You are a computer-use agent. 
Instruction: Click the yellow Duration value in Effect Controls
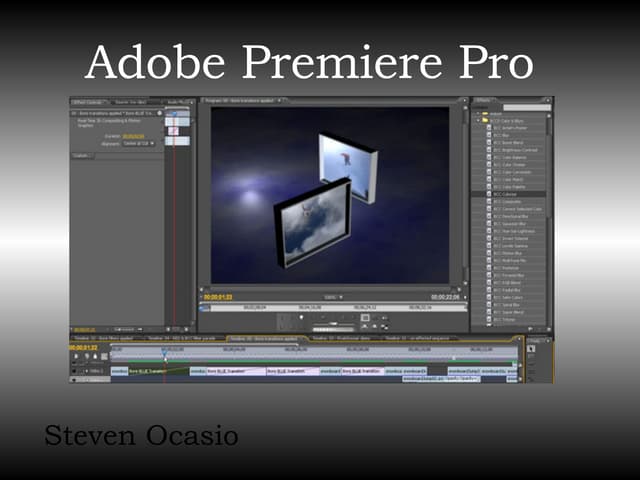pos(132,135)
